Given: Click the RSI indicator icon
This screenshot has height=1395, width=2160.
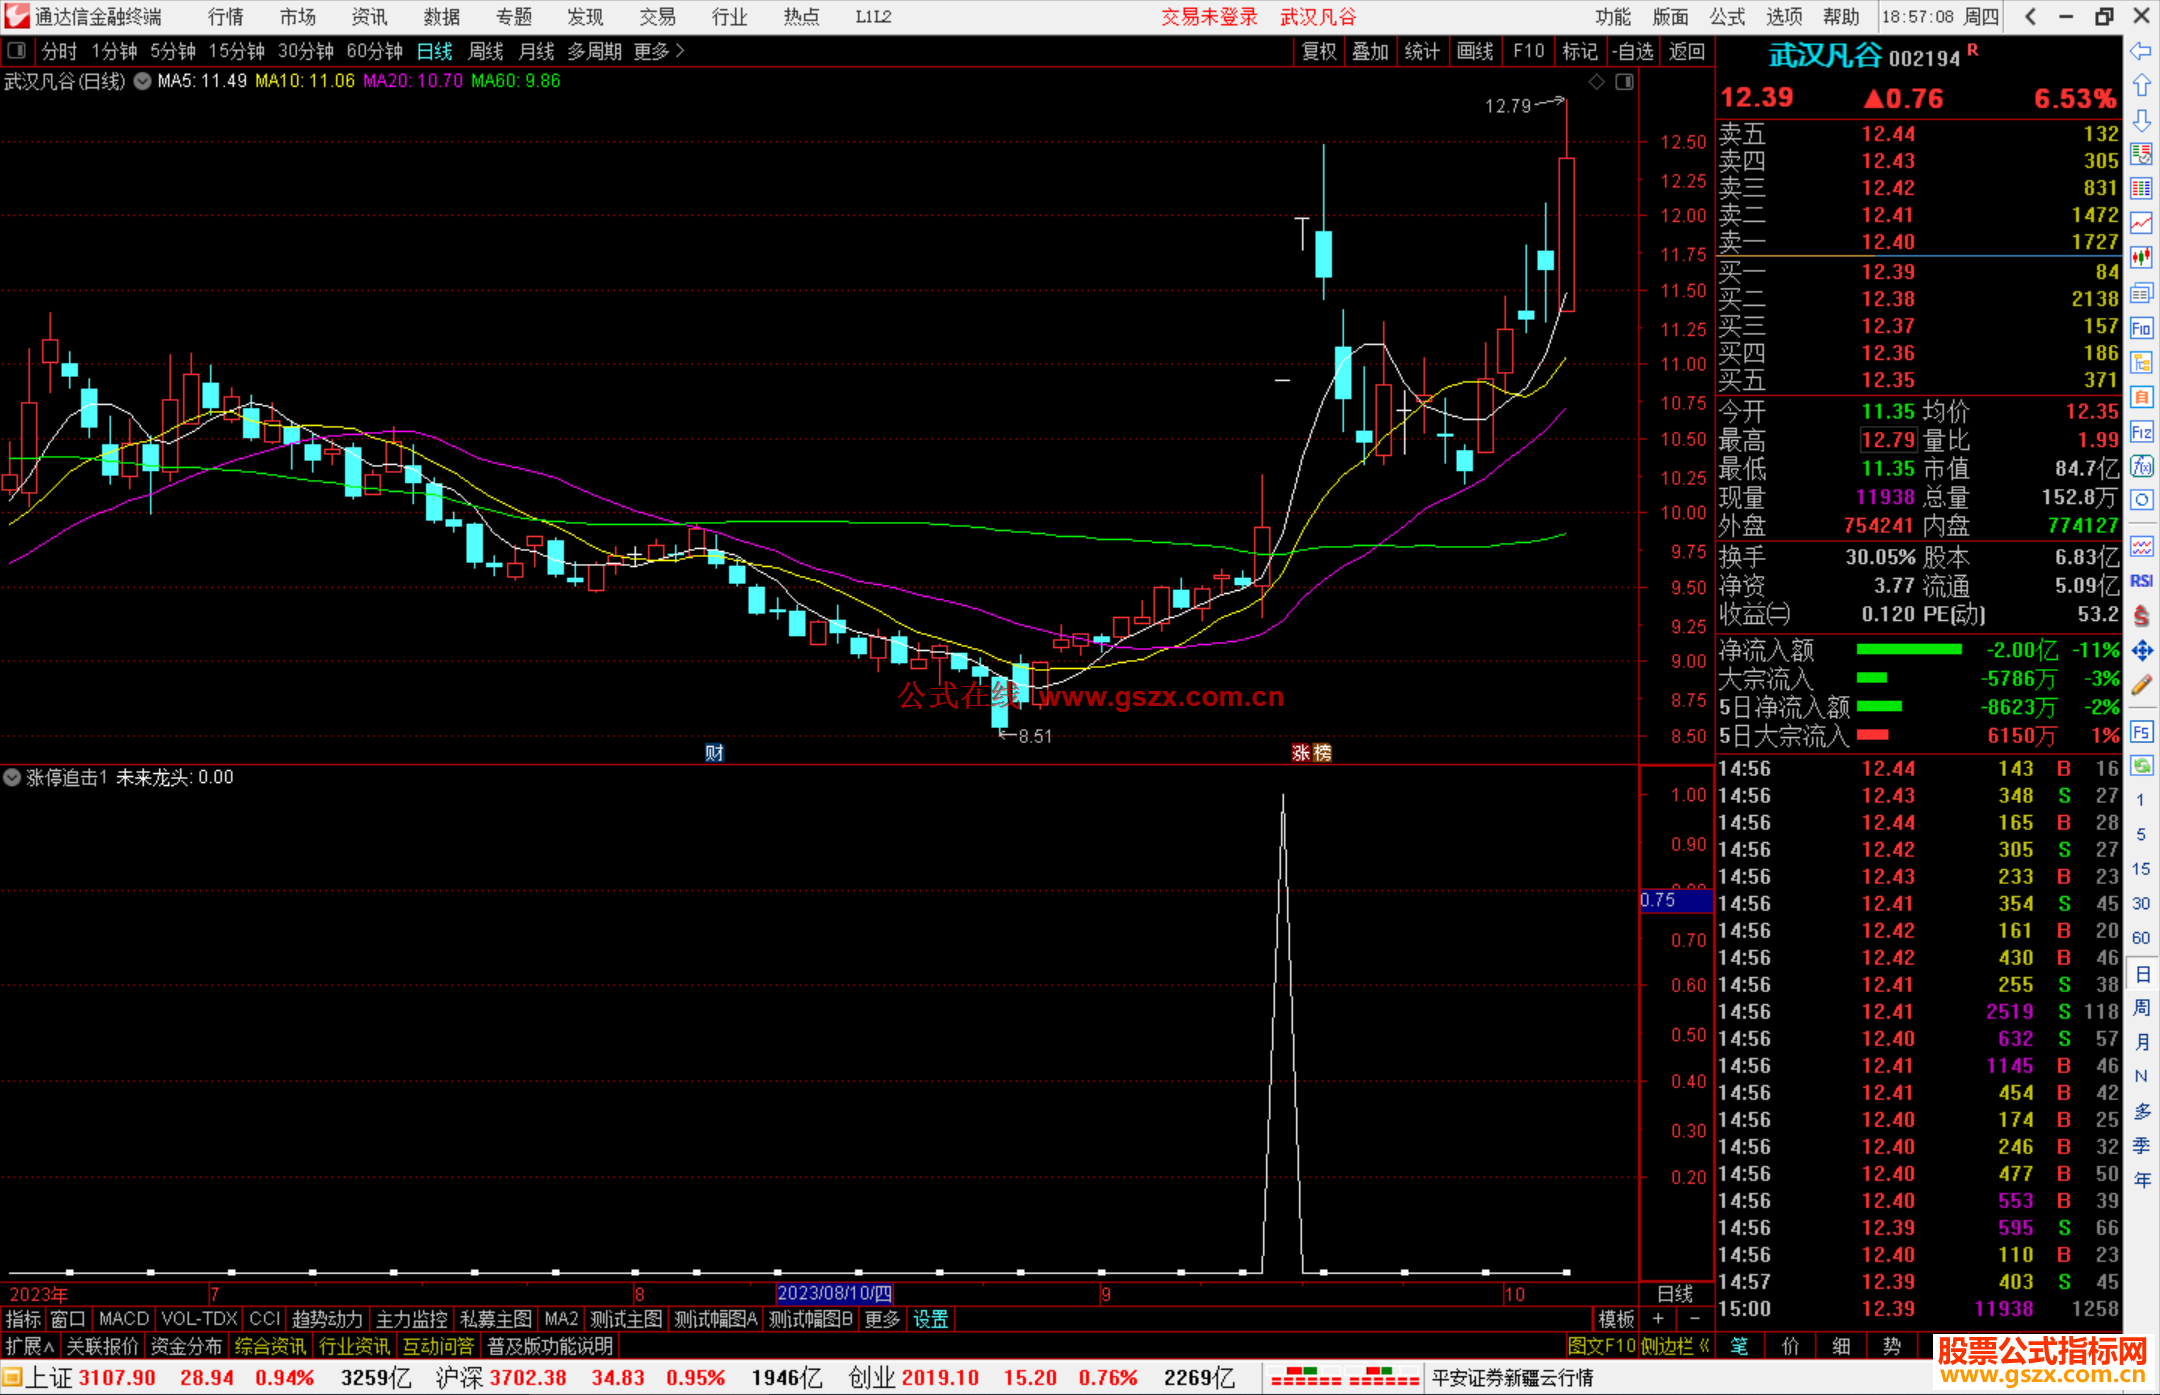Looking at the screenshot, I should click(2141, 581).
